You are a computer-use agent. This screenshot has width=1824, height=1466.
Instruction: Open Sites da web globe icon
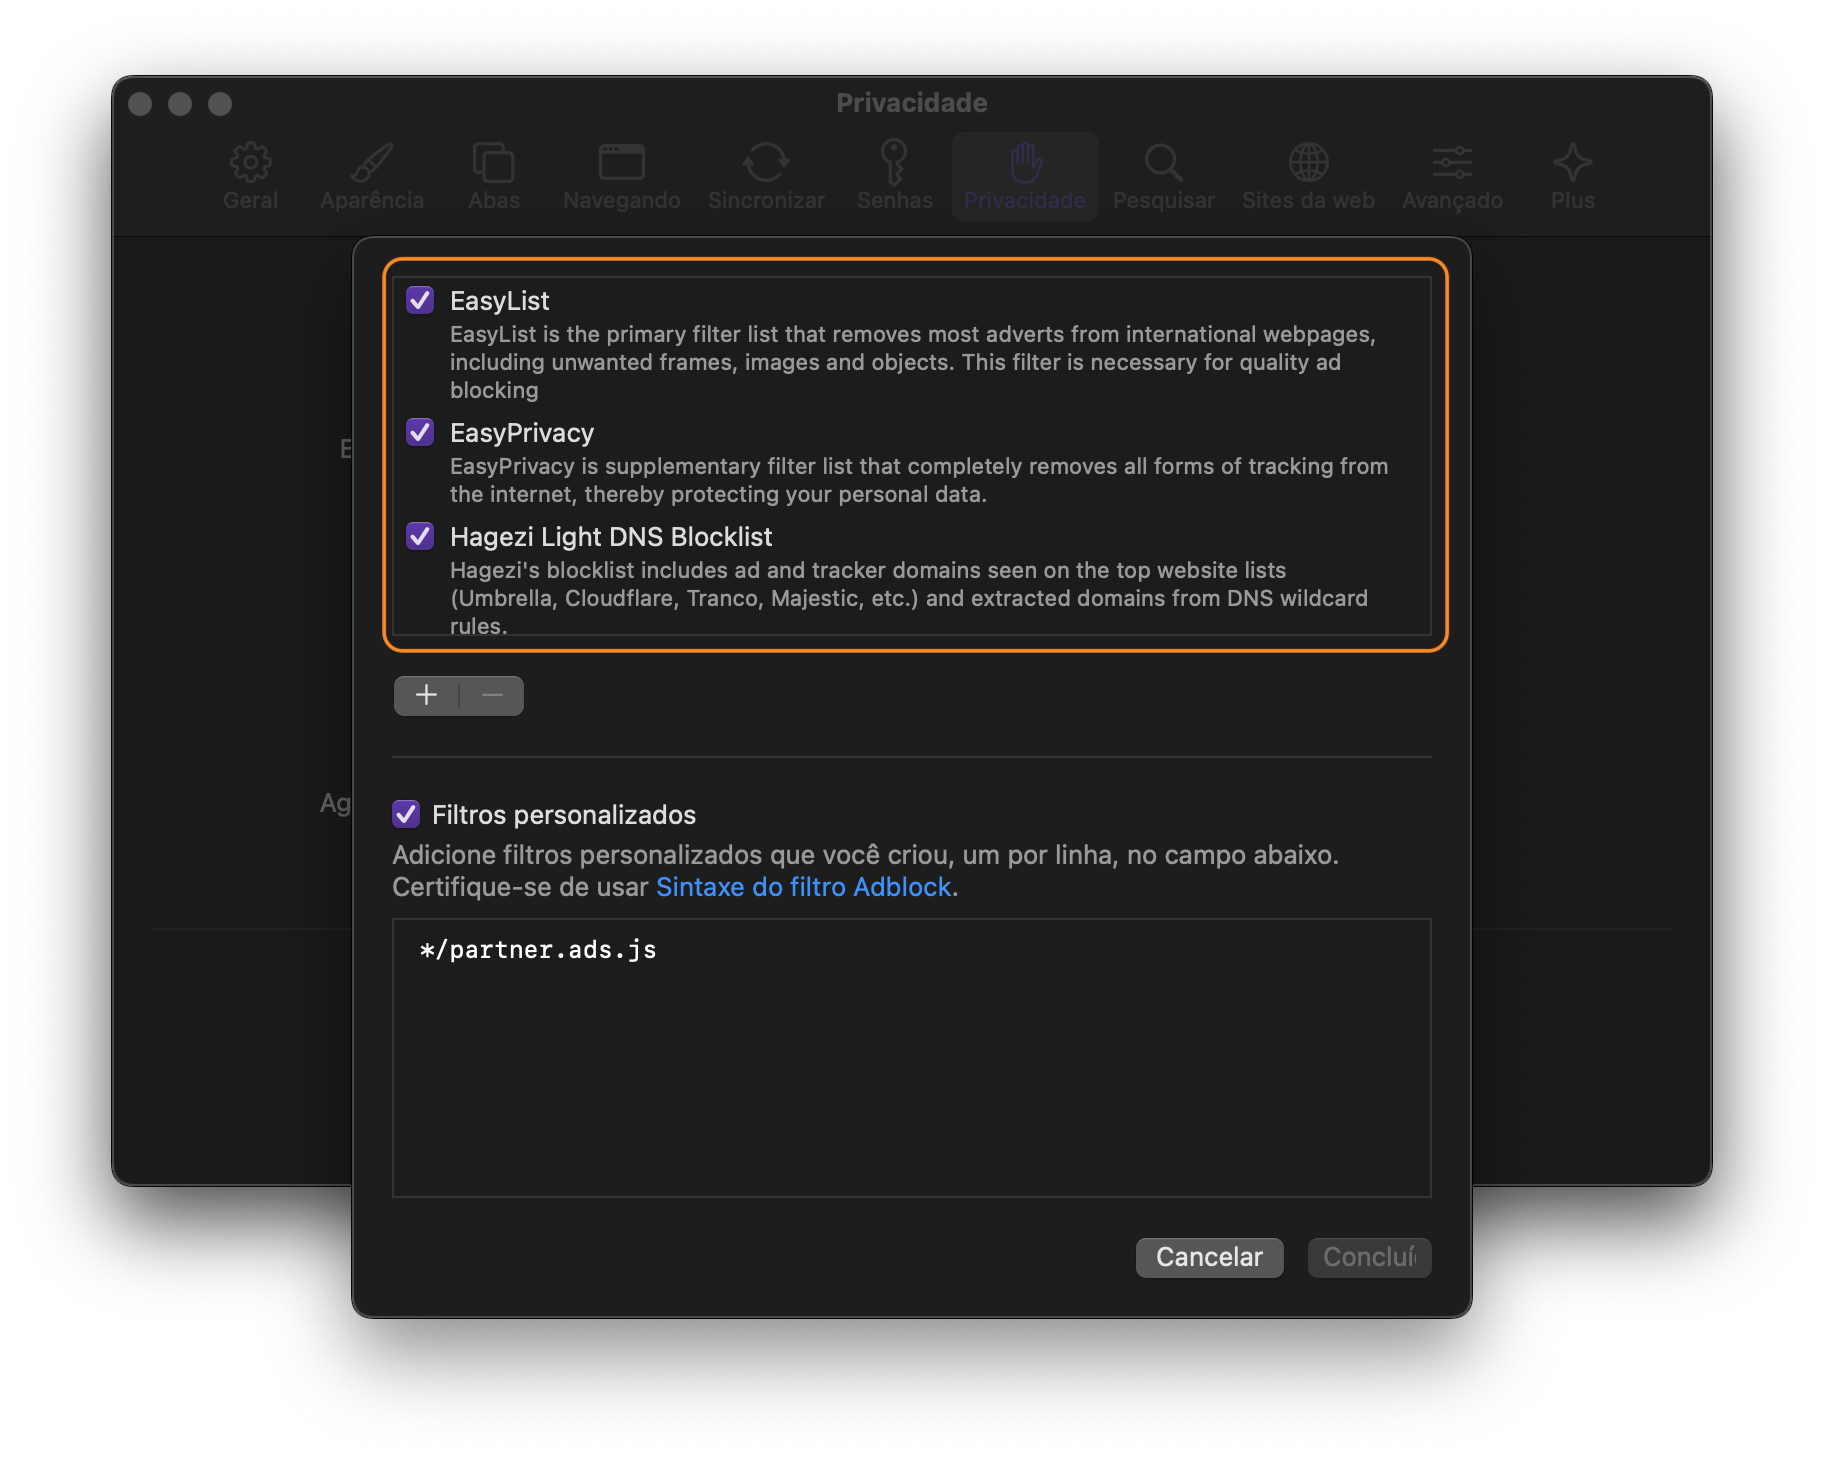click(1308, 163)
